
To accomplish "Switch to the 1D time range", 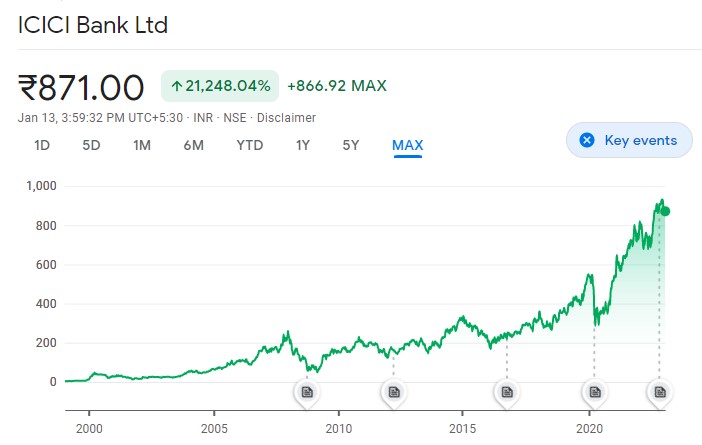I will click(42, 145).
